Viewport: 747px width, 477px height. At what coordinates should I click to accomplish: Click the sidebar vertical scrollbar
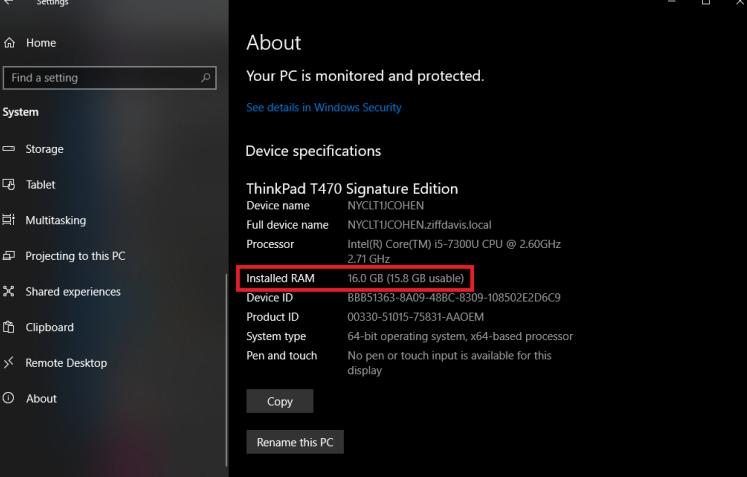[226, 370]
